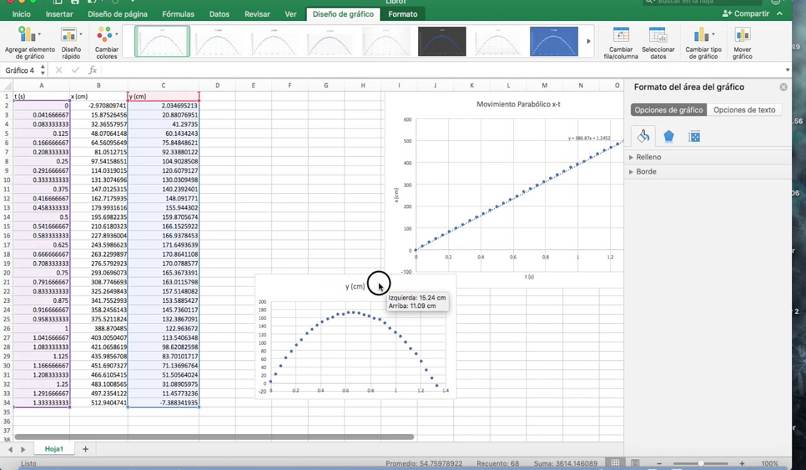The height and width of the screenshot is (470, 806).
Task: Expand the formula bar chevron
Action: (787, 70)
